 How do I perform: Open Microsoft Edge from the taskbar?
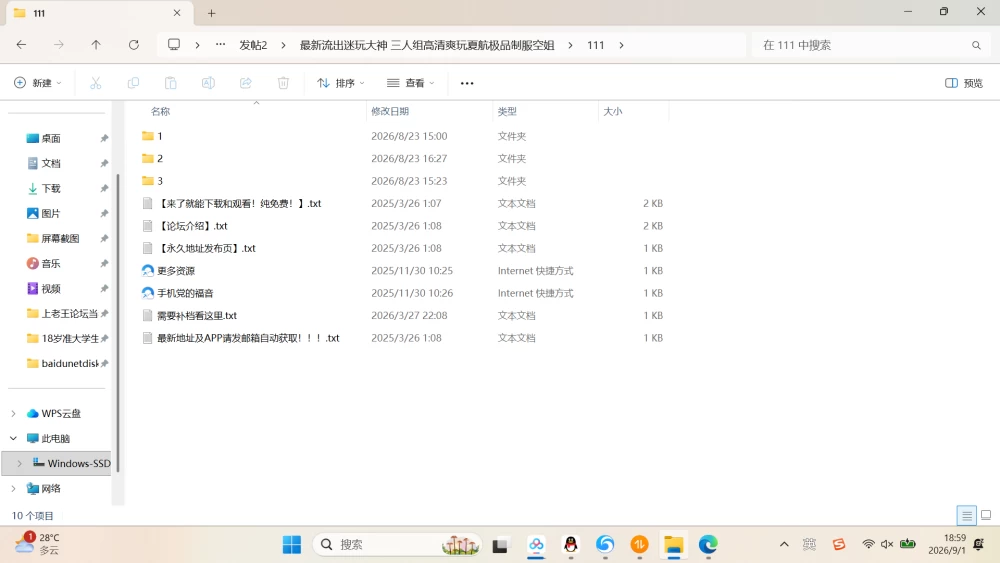click(708, 545)
